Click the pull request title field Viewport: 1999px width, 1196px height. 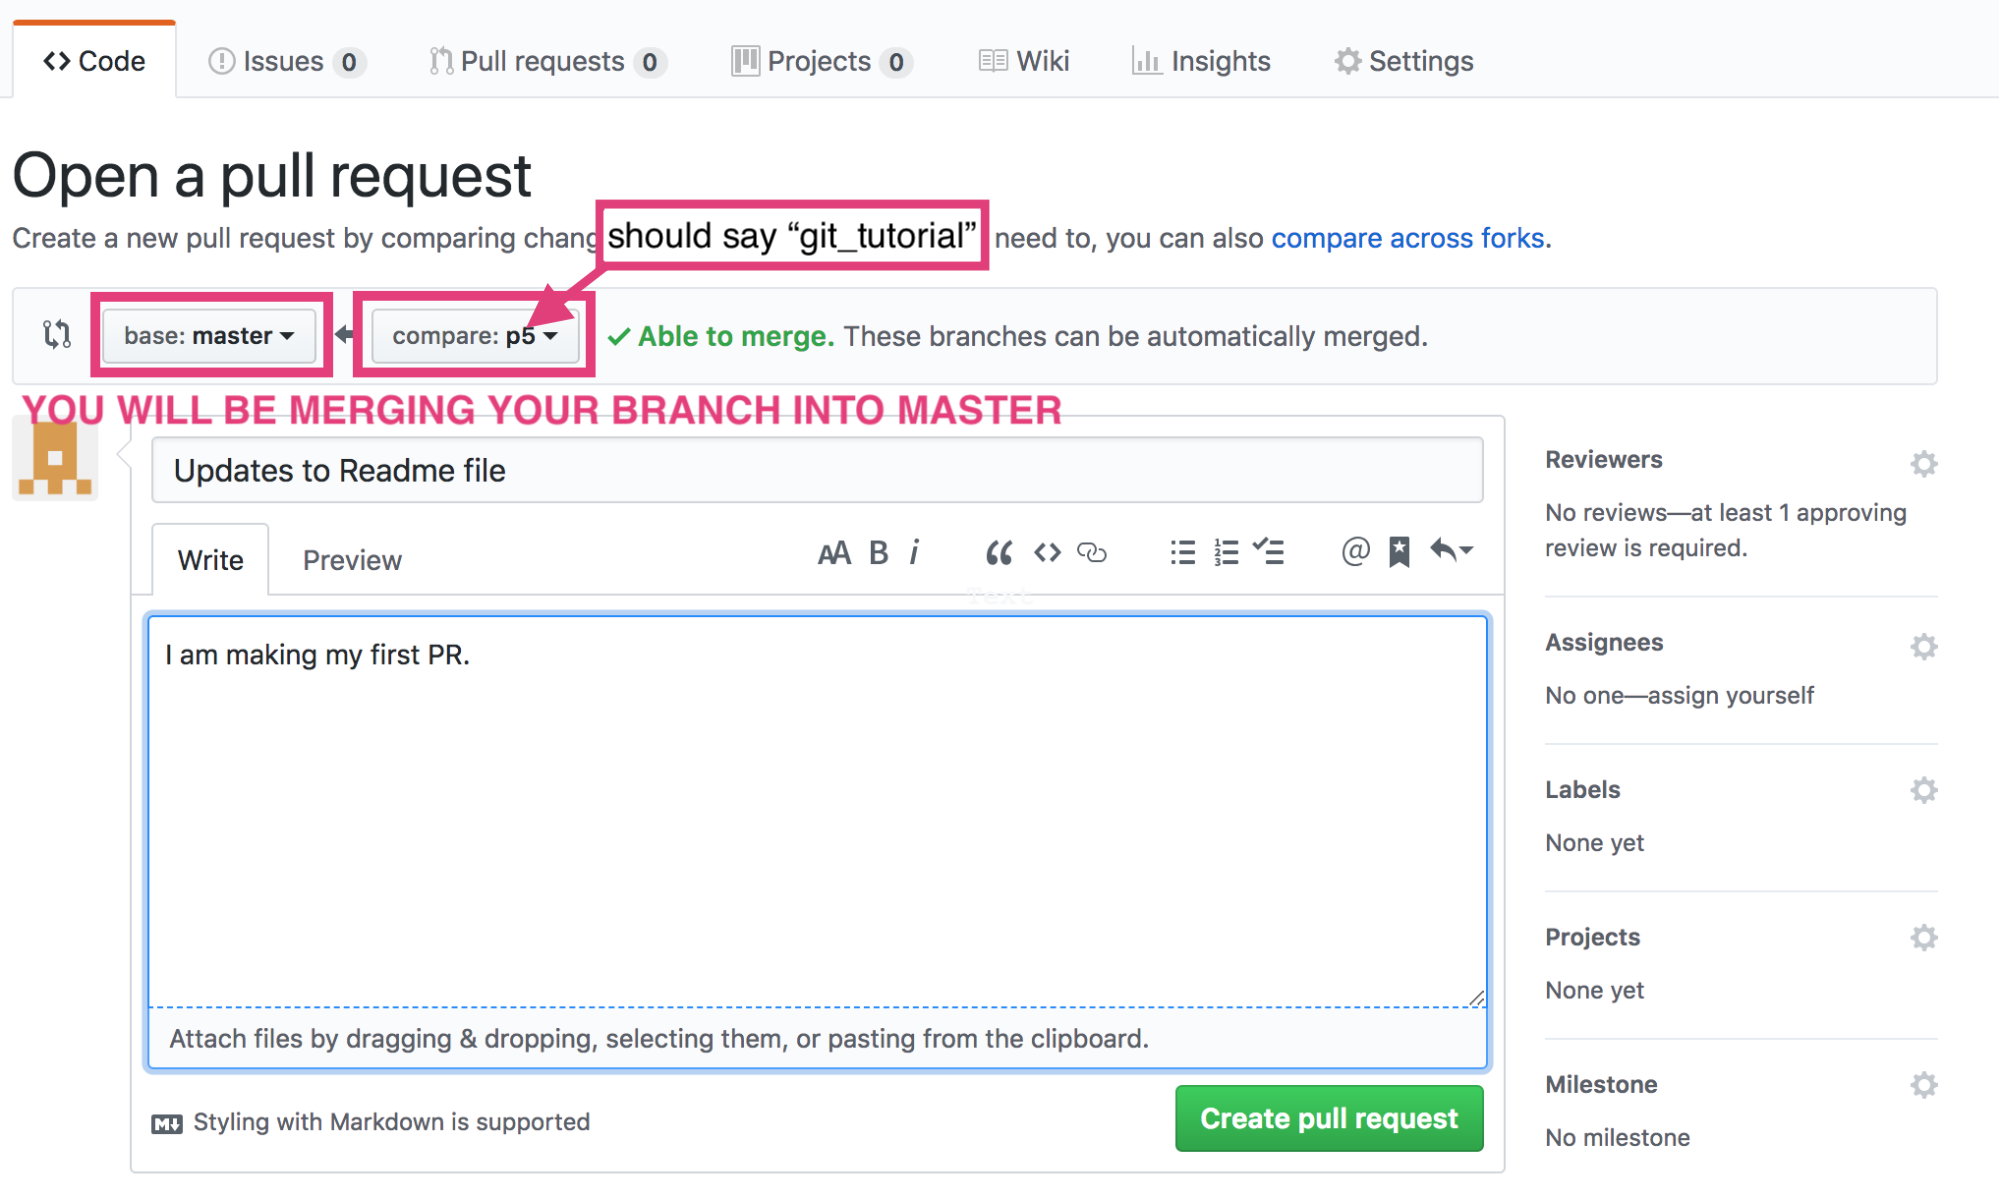tap(816, 470)
